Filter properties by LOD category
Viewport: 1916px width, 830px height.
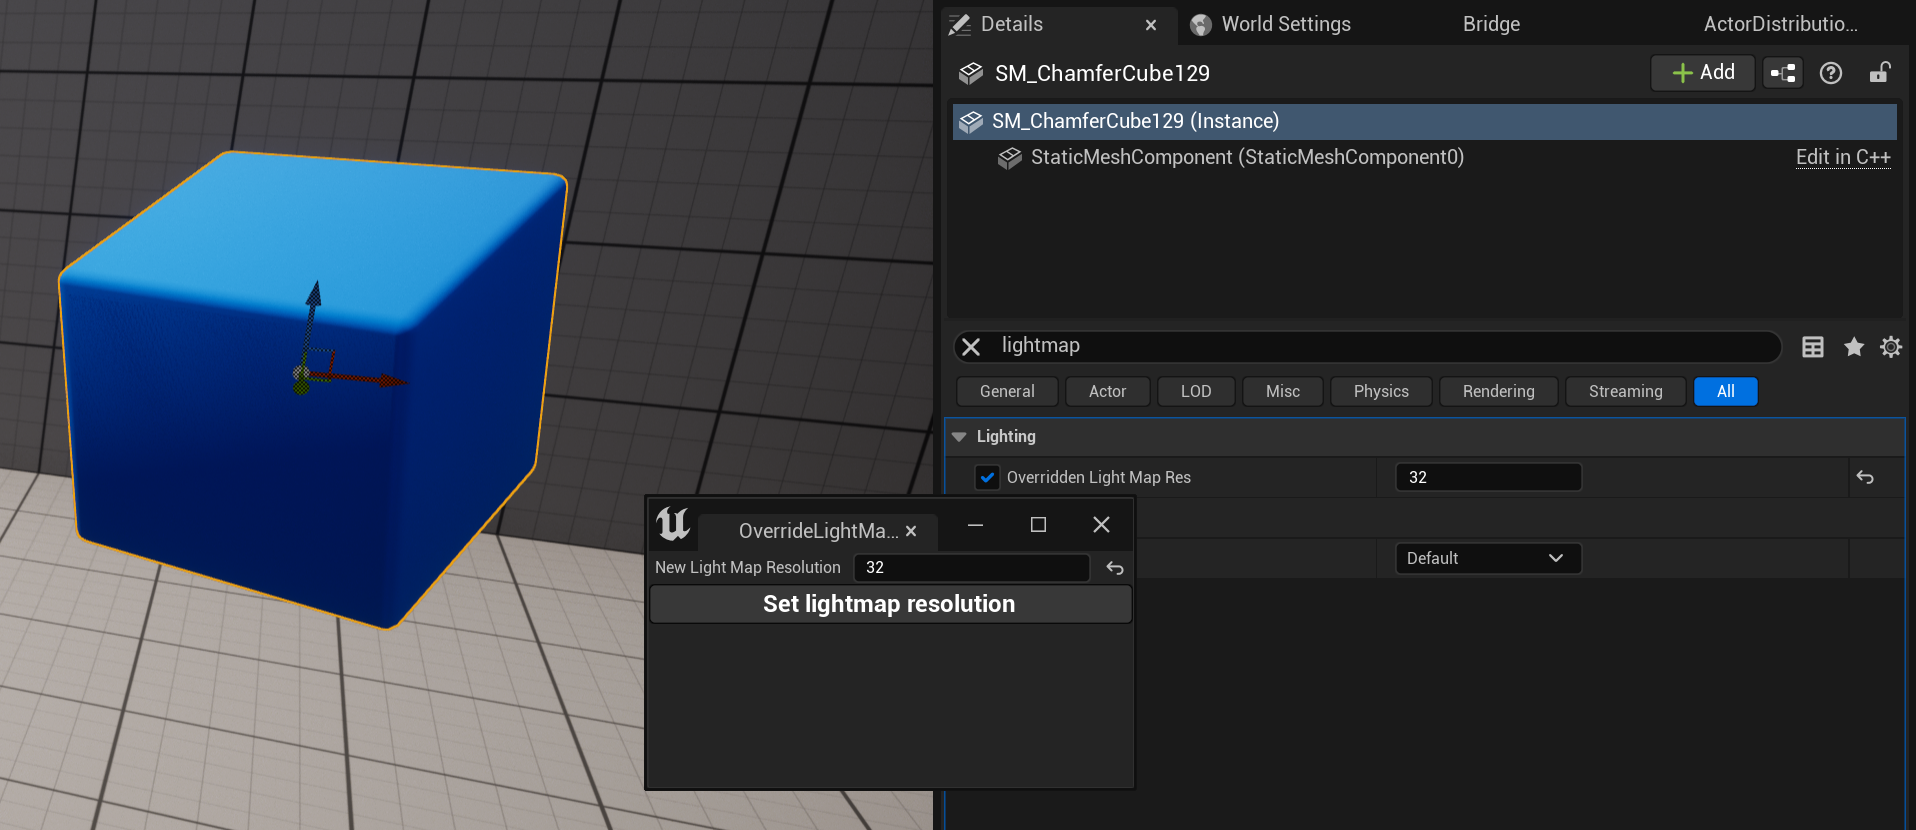coord(1196,392)
